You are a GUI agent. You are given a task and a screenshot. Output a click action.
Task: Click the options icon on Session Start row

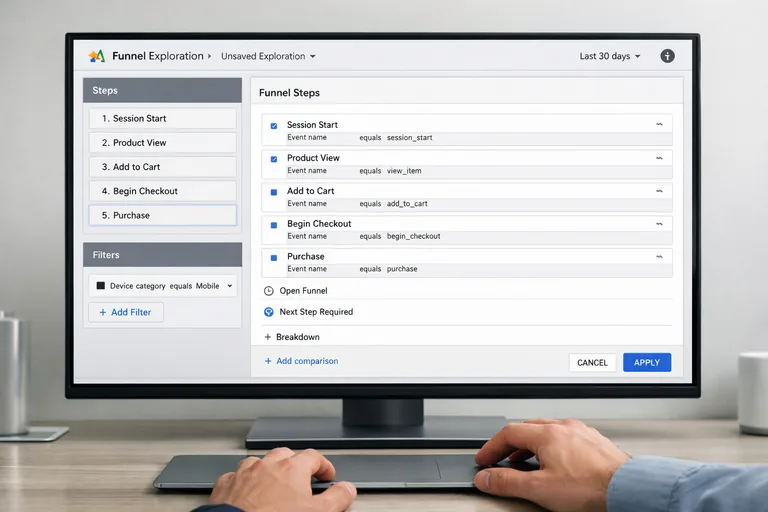pyautogui.click(x=659, y=125)
